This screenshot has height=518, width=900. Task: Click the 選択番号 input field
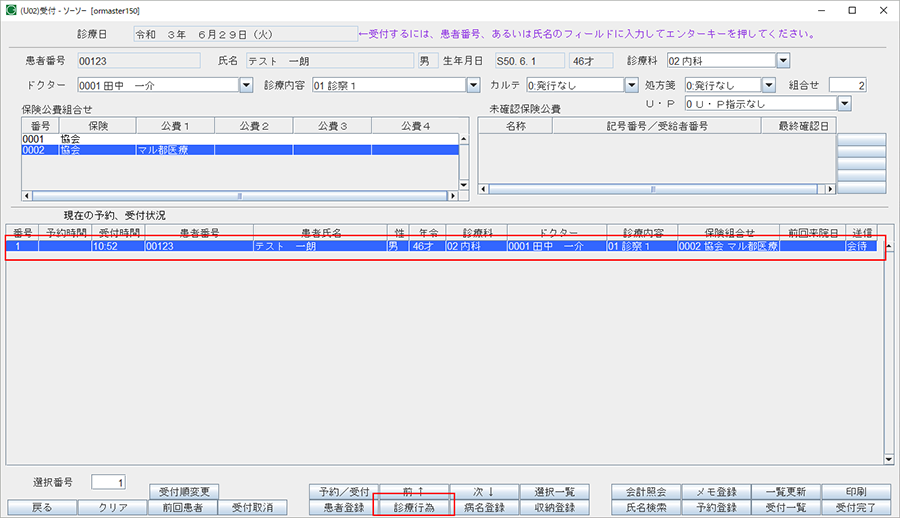[108, 482]
